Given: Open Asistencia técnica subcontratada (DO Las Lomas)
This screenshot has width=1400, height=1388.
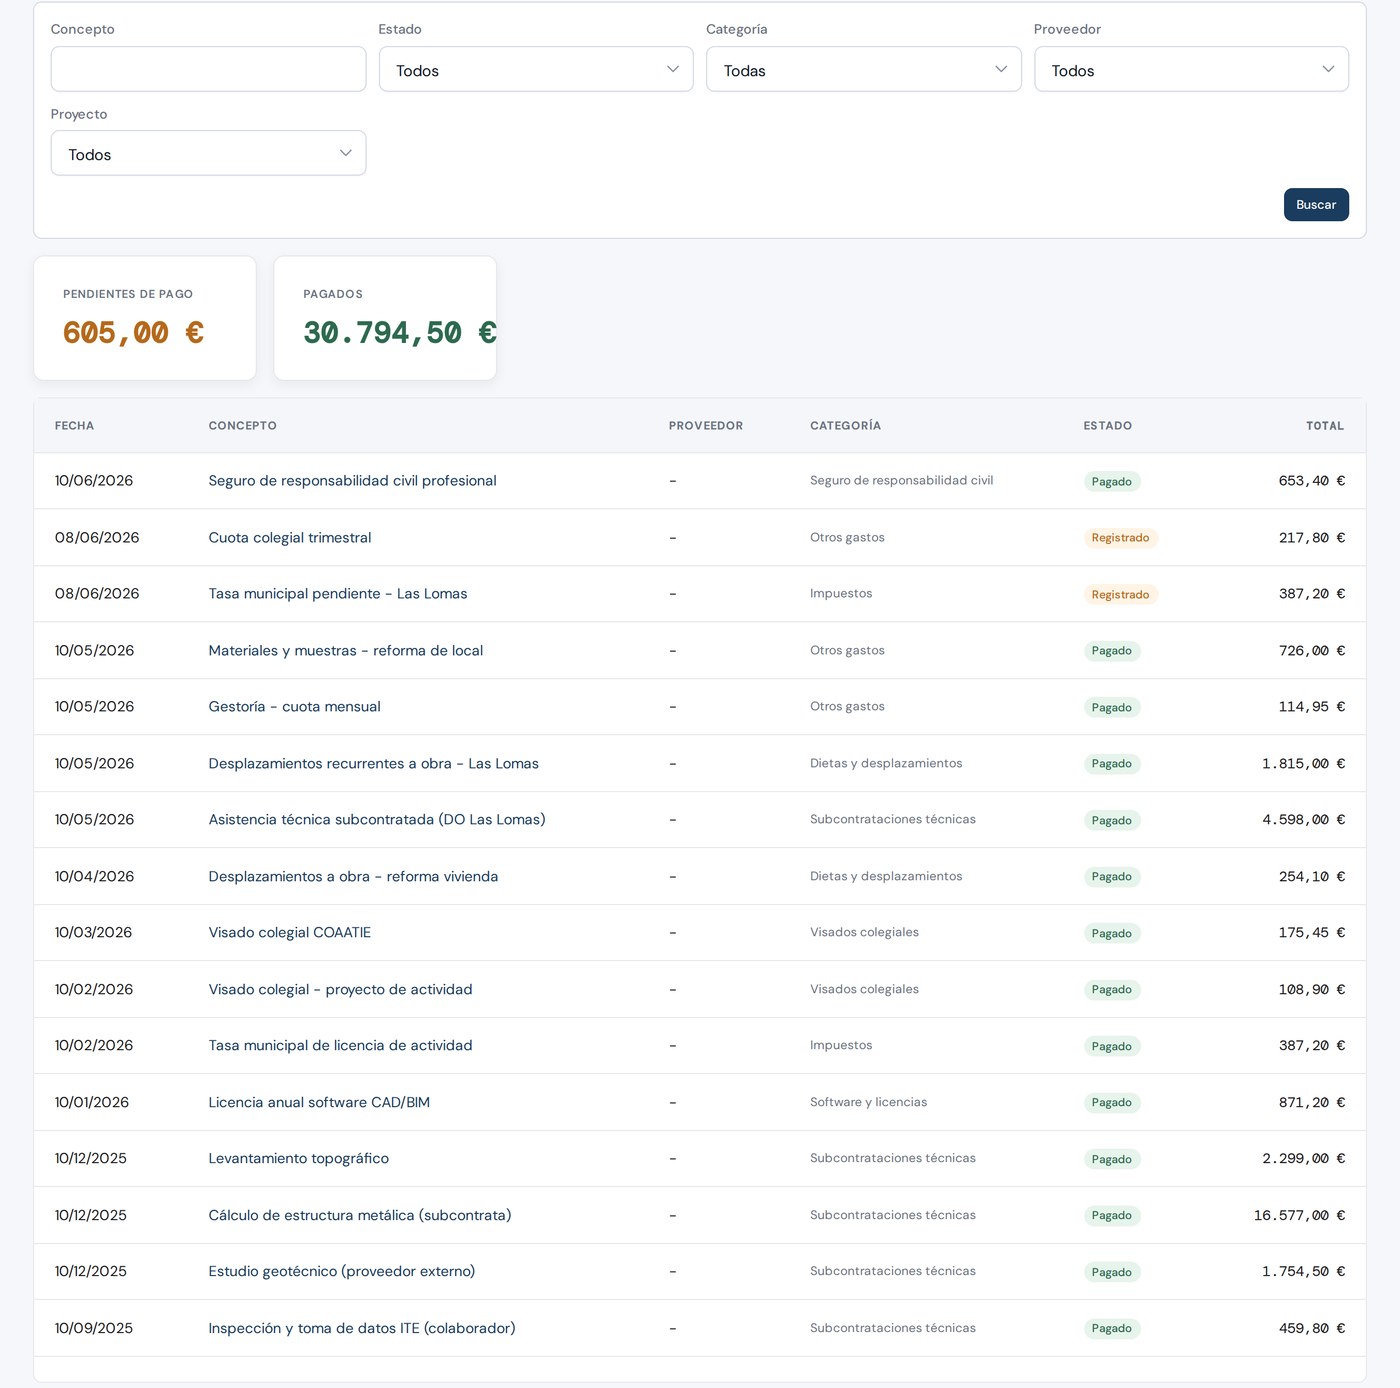Looking at the screenshot, I should point(377,820).
